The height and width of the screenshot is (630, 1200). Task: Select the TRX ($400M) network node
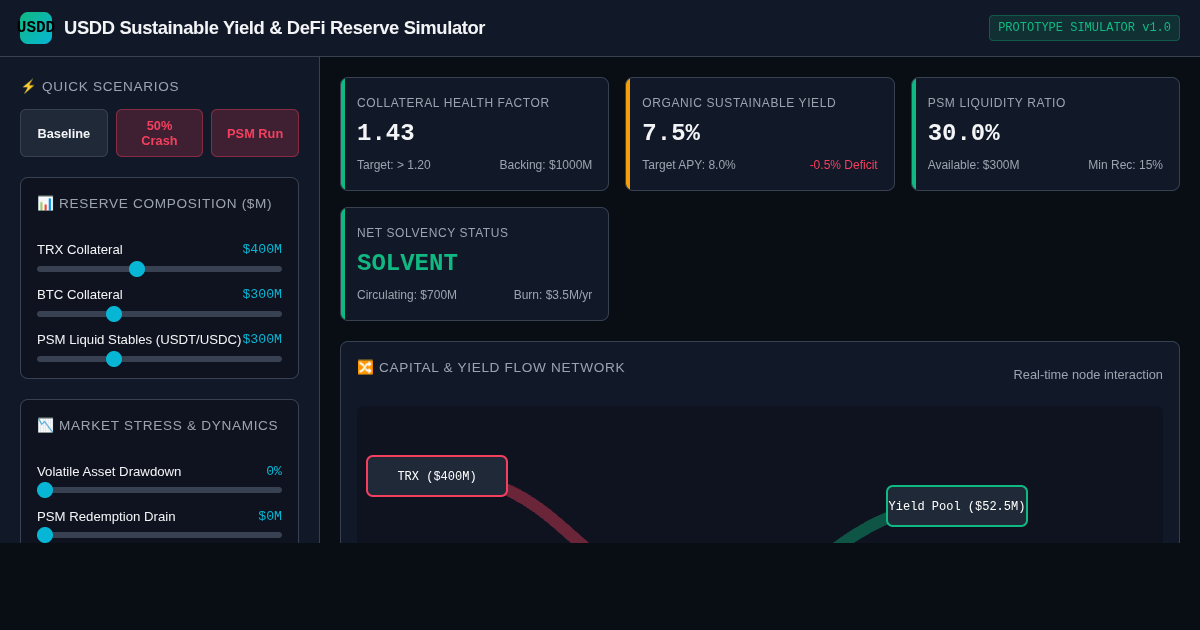click(x=437, y=476)
